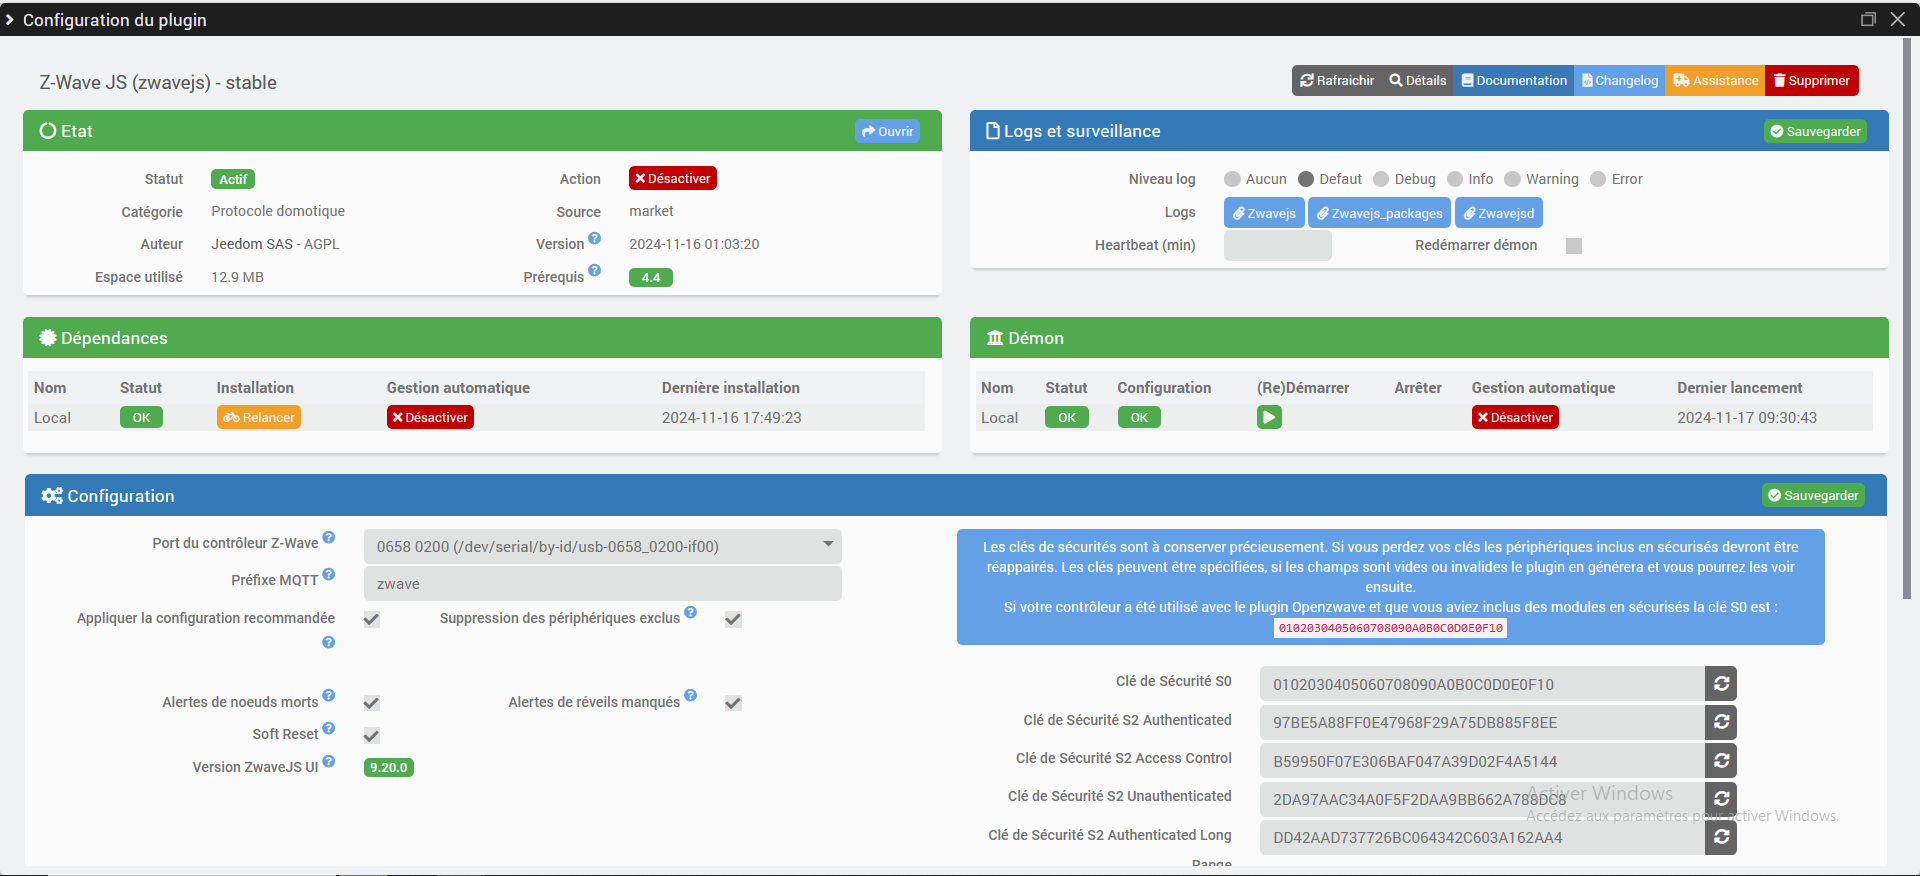Click the 4.4 Prérequis badge
This screenshot has height=876, width=1920.
[x=651, y=277]
